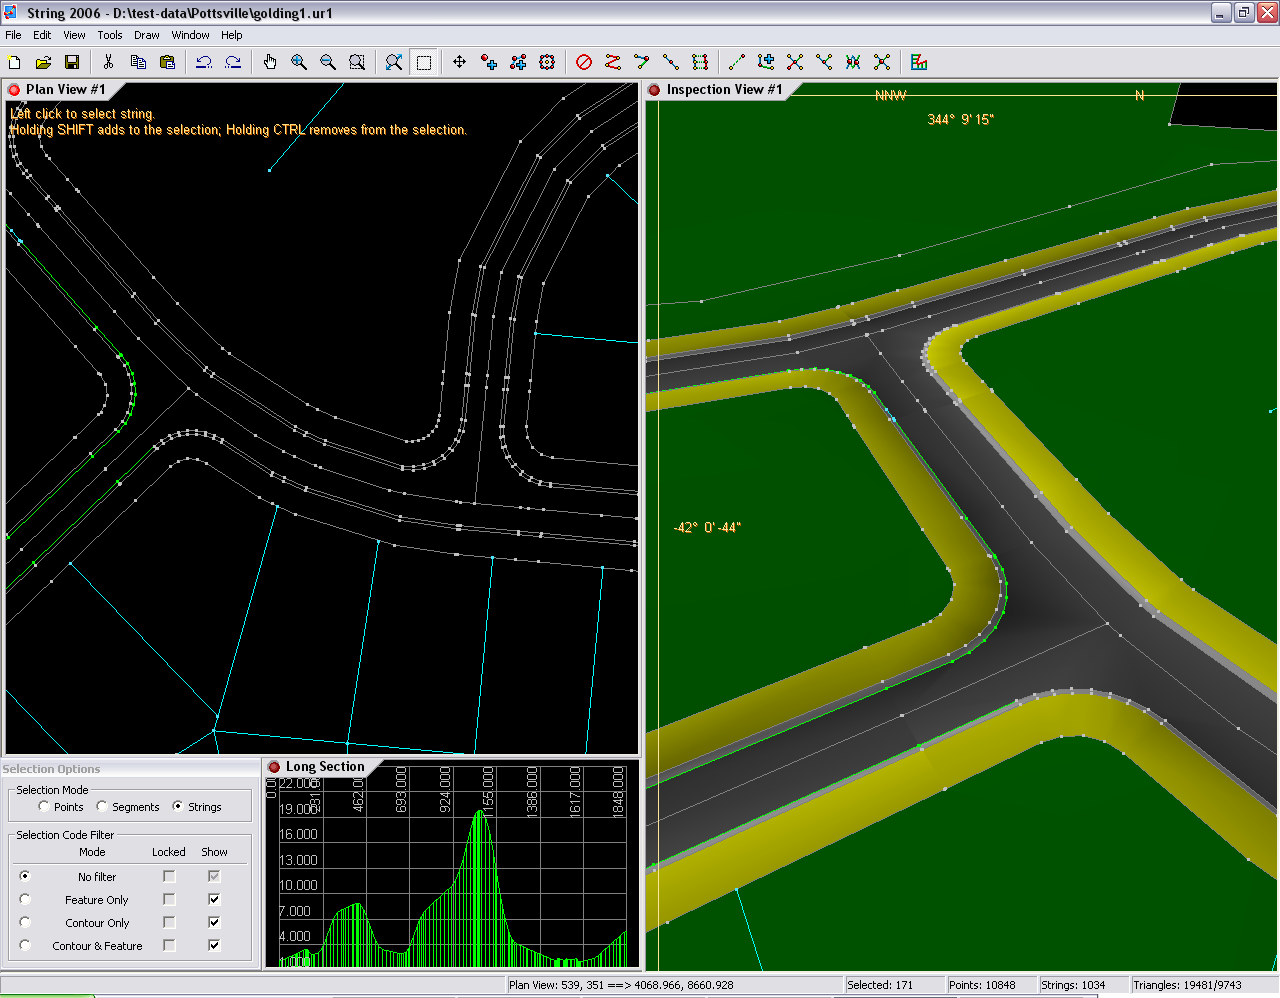
Task: Activate the rectangle selection tool
Action: [424, 62]
